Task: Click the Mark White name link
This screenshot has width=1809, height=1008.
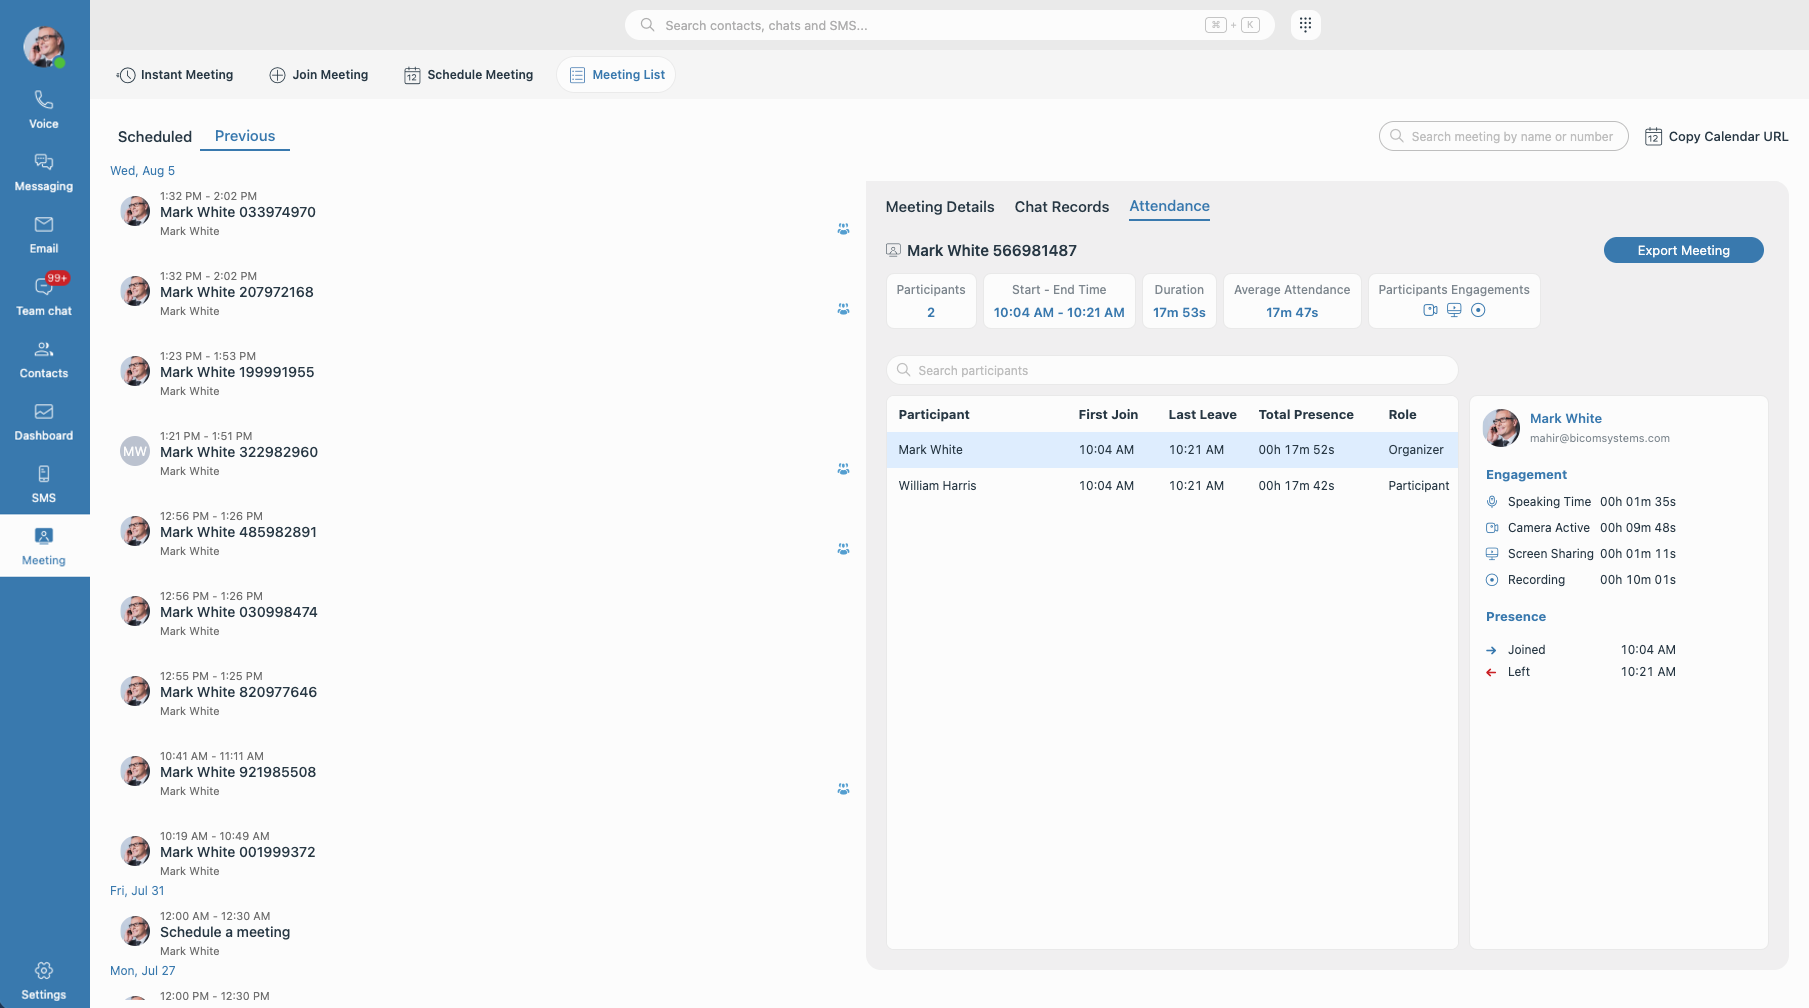Action: [x=1565, y=419]
